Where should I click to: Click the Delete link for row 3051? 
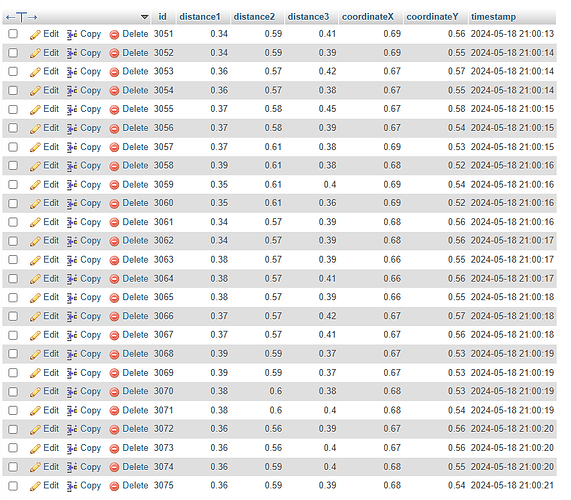[x=135, y=34]
